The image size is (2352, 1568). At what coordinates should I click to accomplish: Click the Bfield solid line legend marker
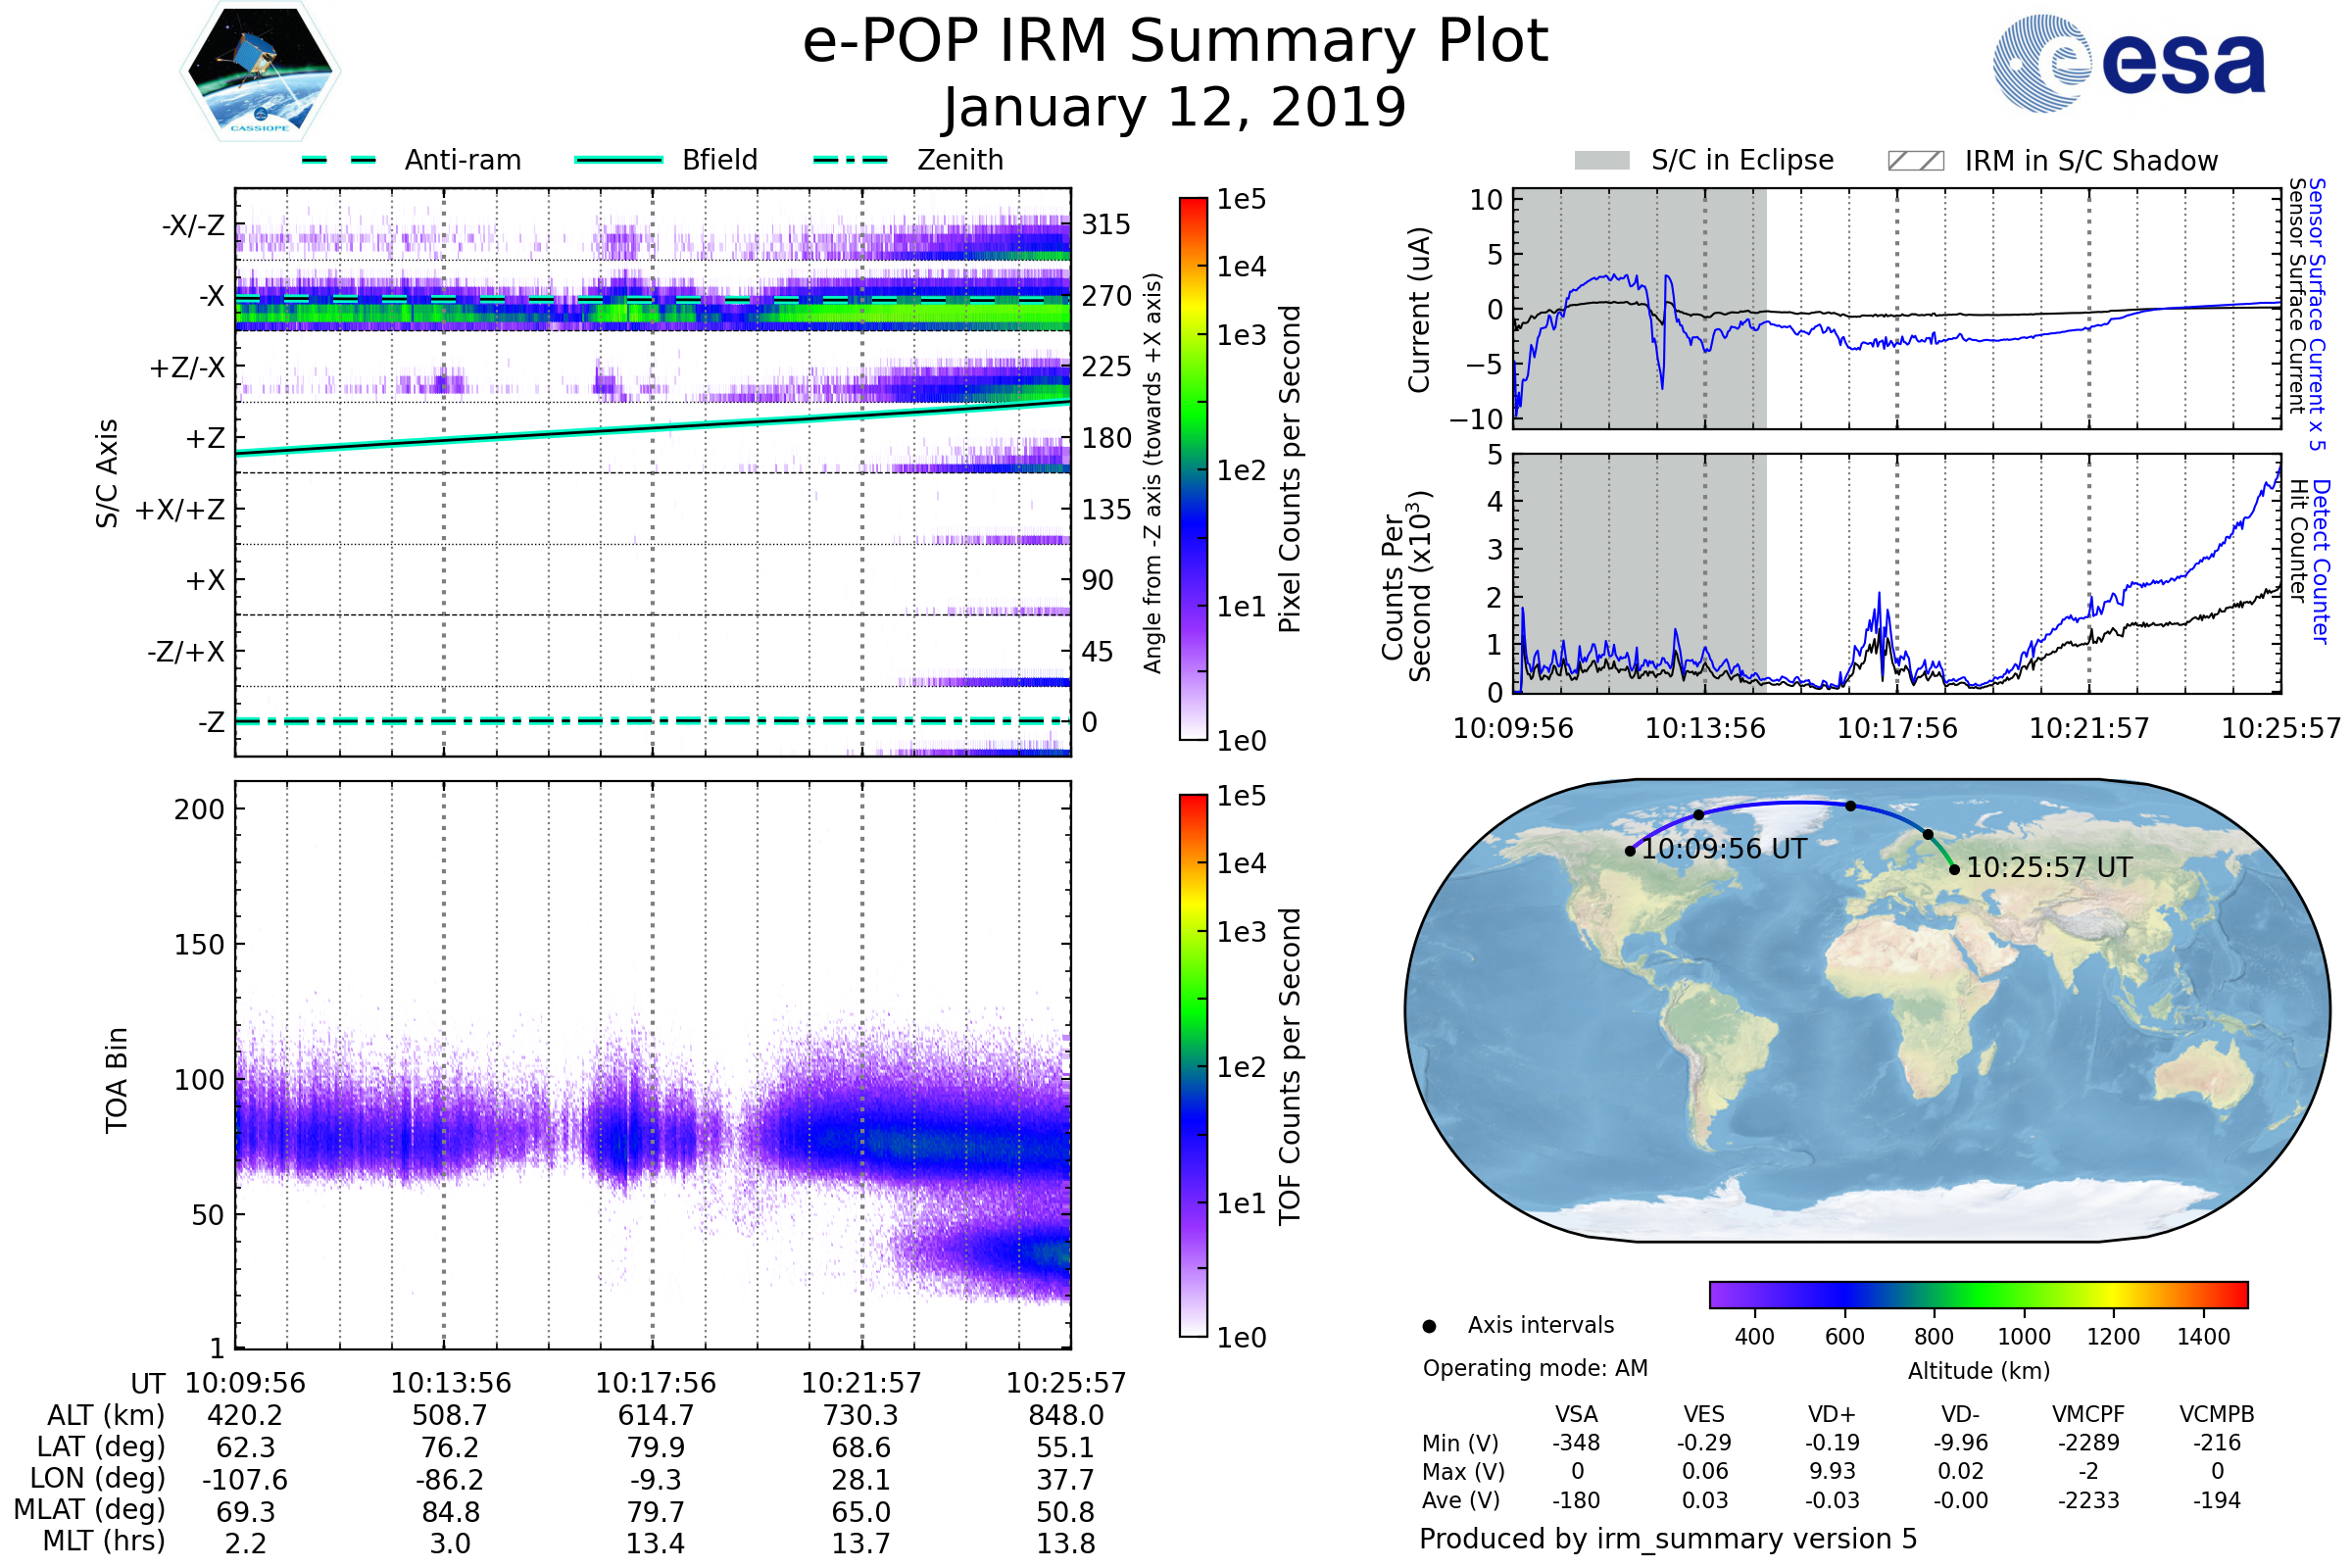618,160
